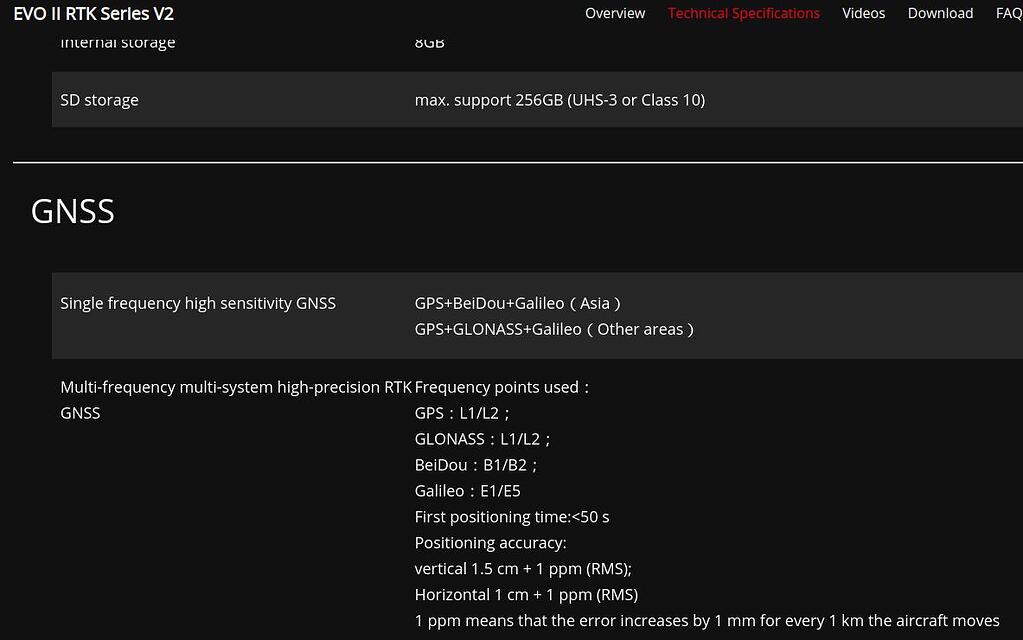The width and height of the screenshot is (1023, 640).
Task: Click the GLONASS L1/L2 specification text
Action: tap(482, 438)
